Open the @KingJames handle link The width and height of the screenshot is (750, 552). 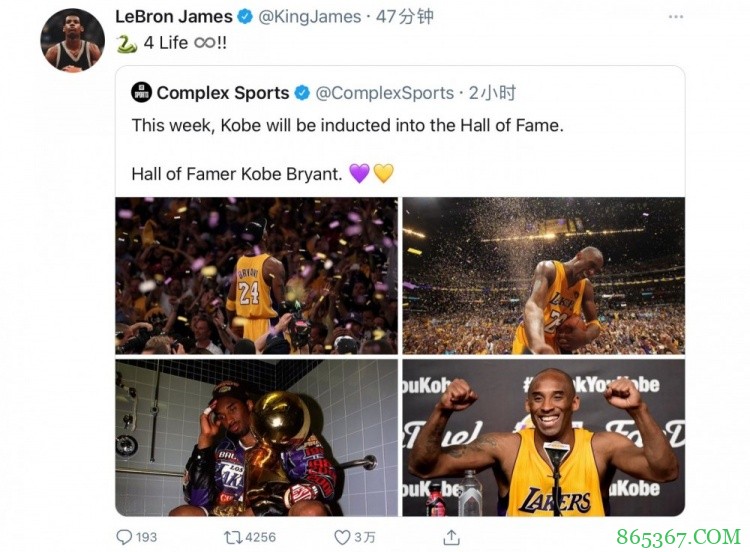pos(310,16)
